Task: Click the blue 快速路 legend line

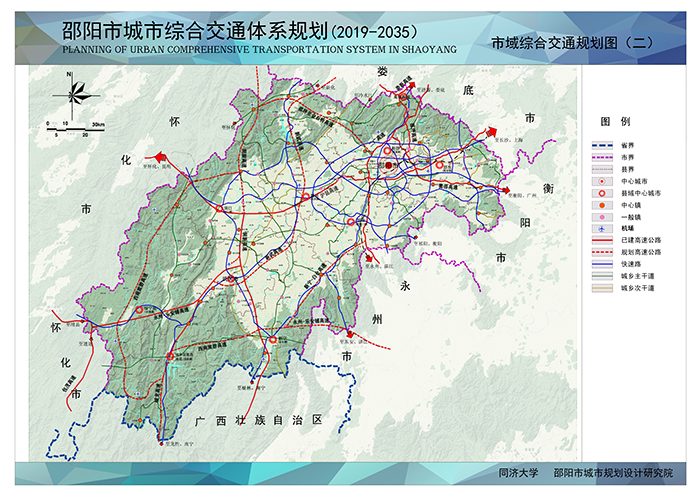Action: (600, 264)
